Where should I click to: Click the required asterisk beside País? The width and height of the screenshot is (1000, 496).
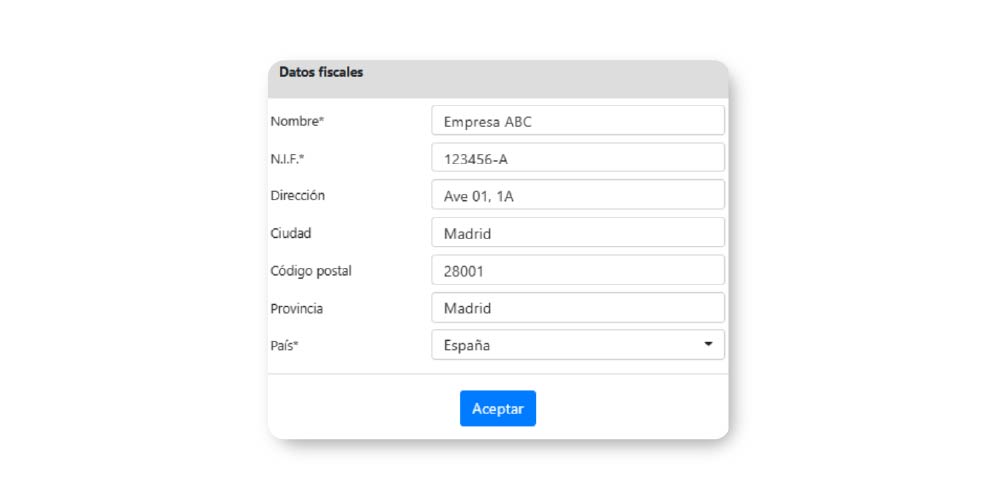tap(297, 344)
